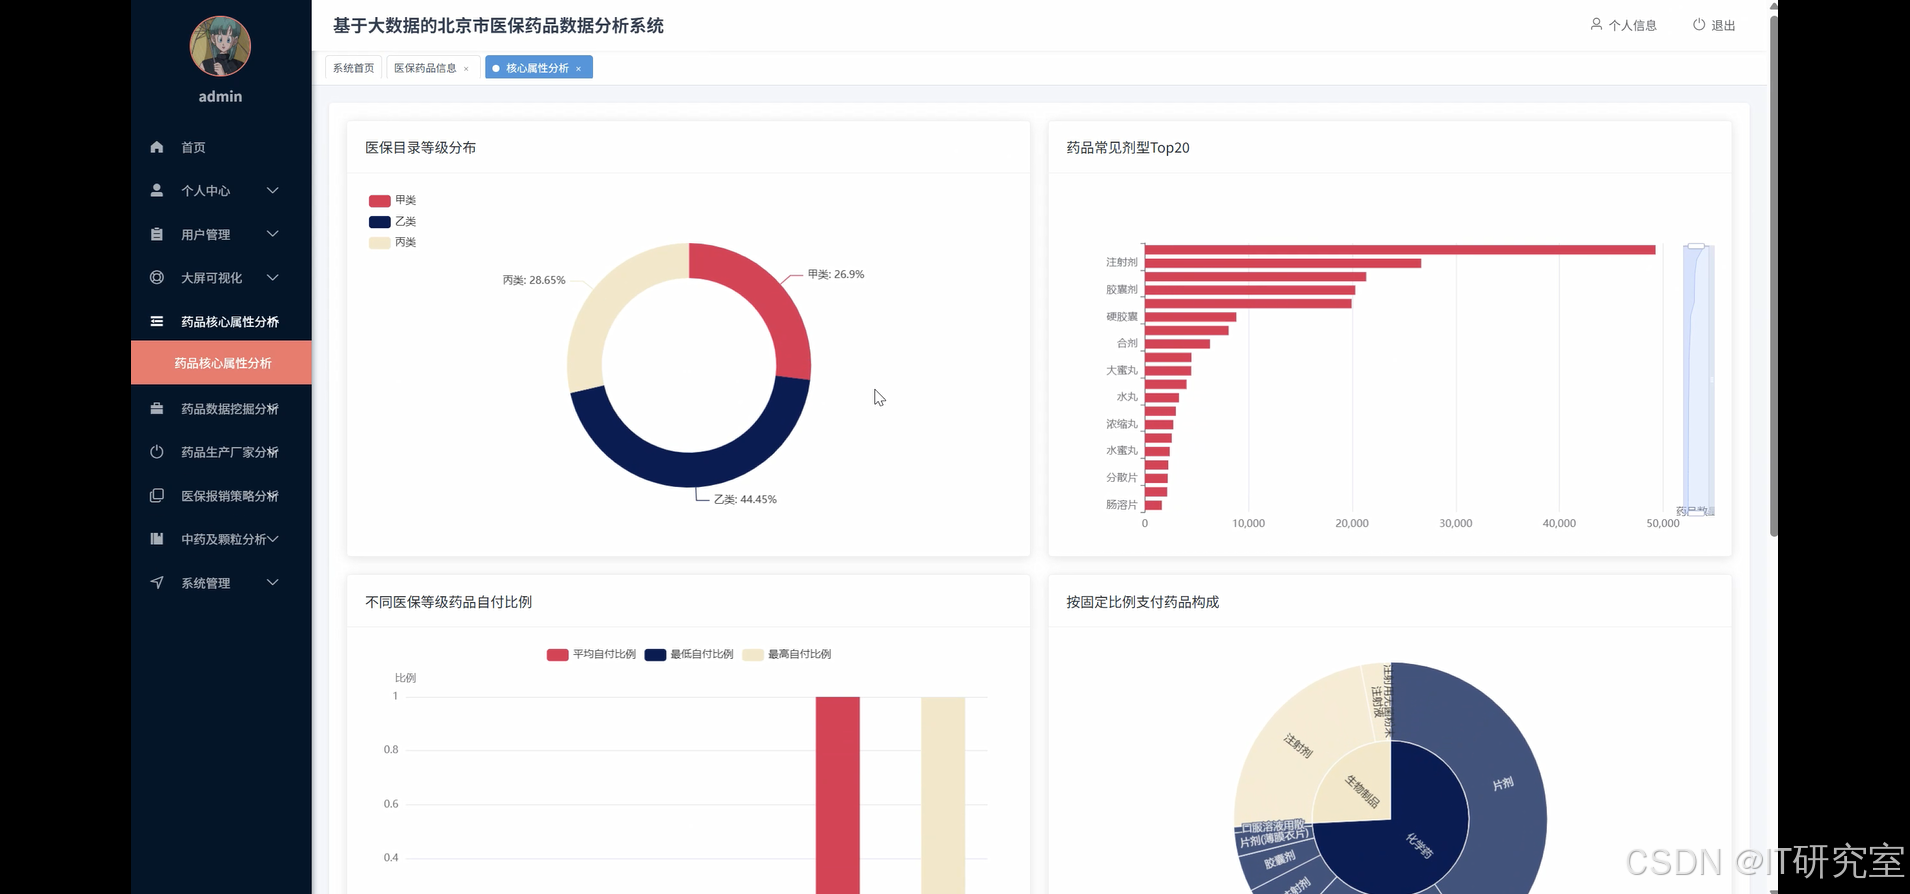Screen dimensions: 1910x894
Task: Close the 医保药品信息 tab
Action: 466,69
